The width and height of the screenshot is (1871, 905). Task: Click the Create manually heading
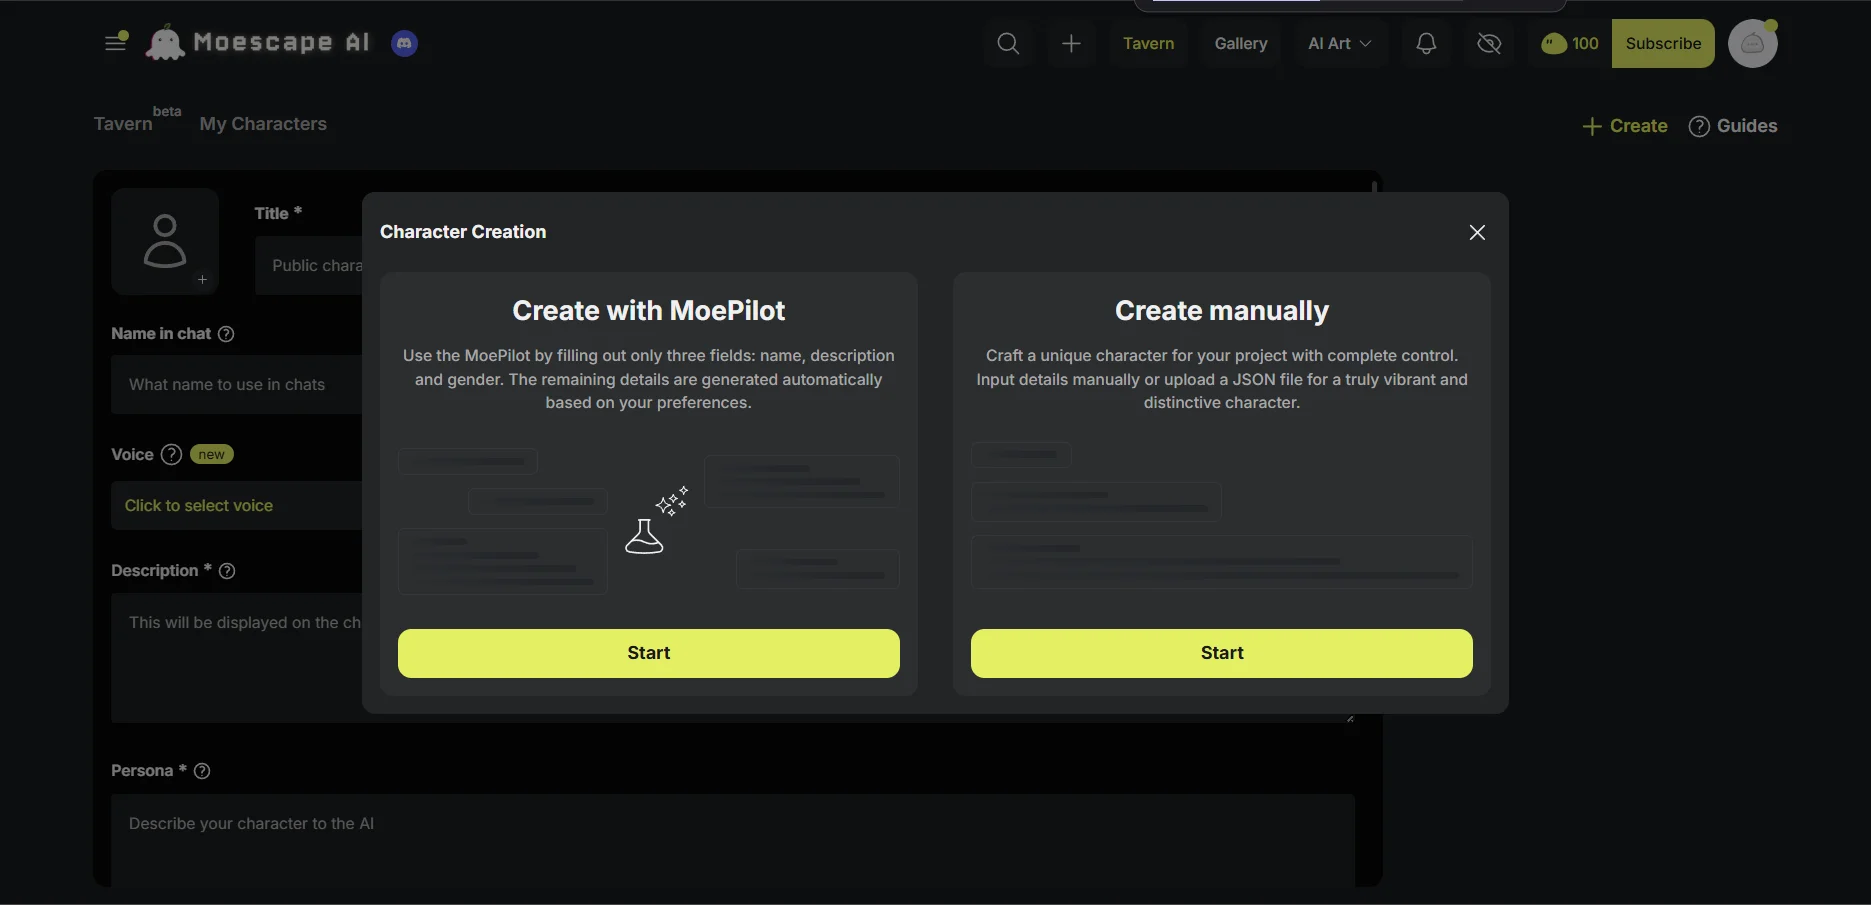tap(1222, 311)
